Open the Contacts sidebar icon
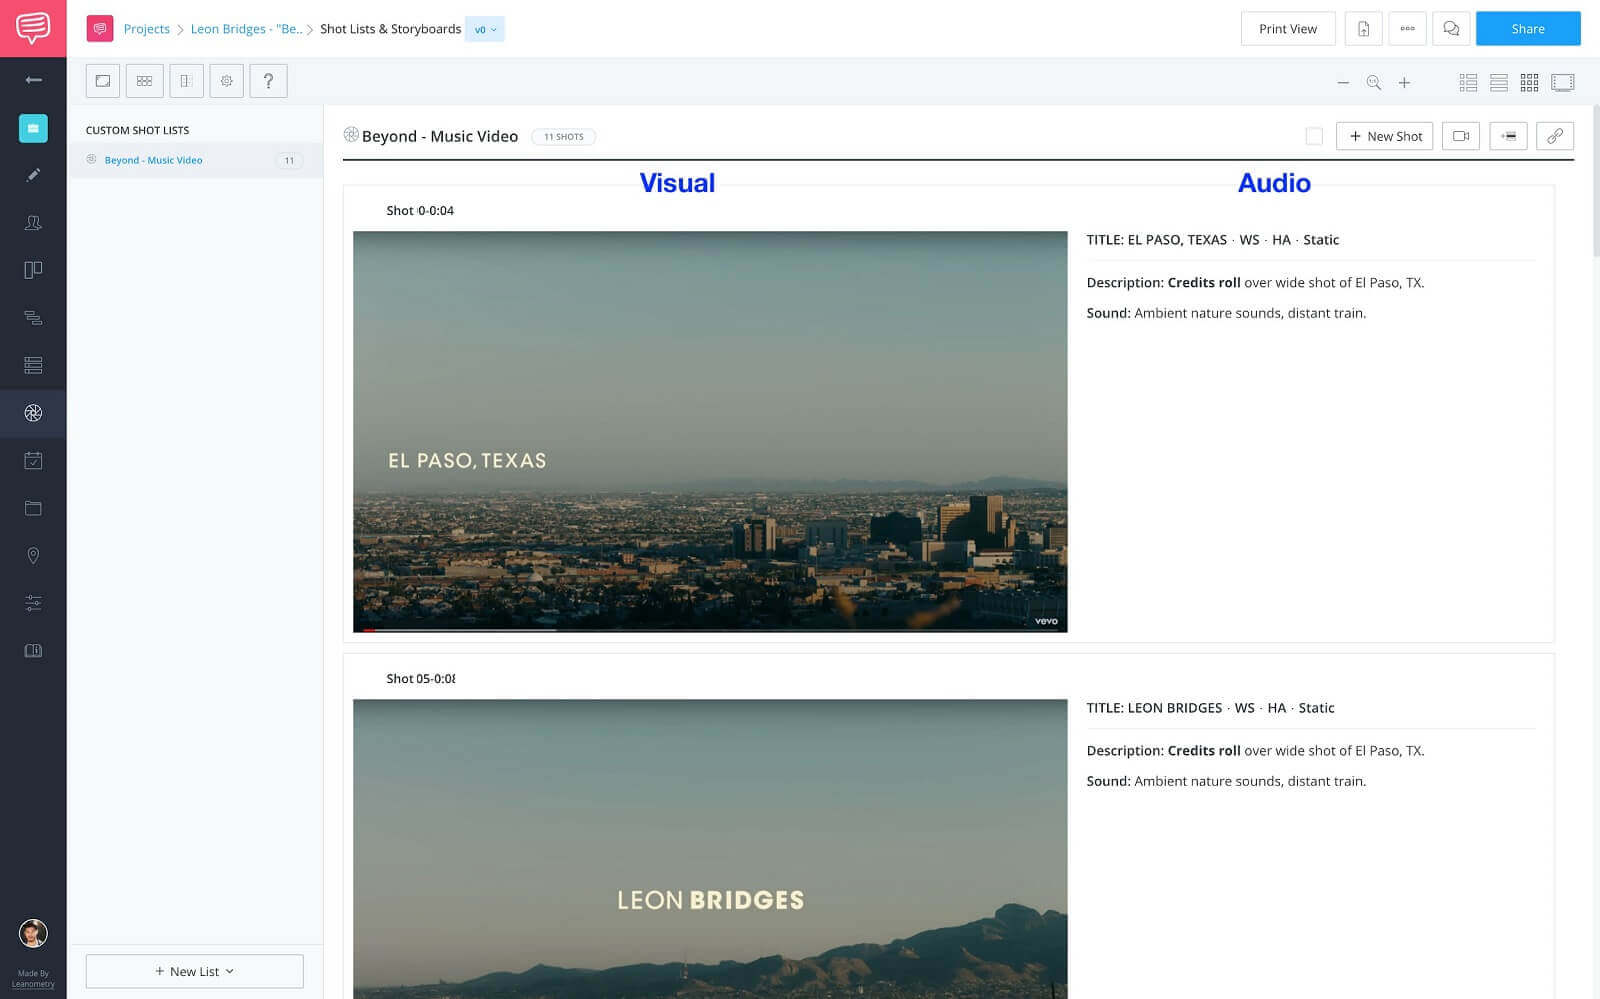Image resolution: width=1600 pixels, height=999 pixels. pos(33,223)
